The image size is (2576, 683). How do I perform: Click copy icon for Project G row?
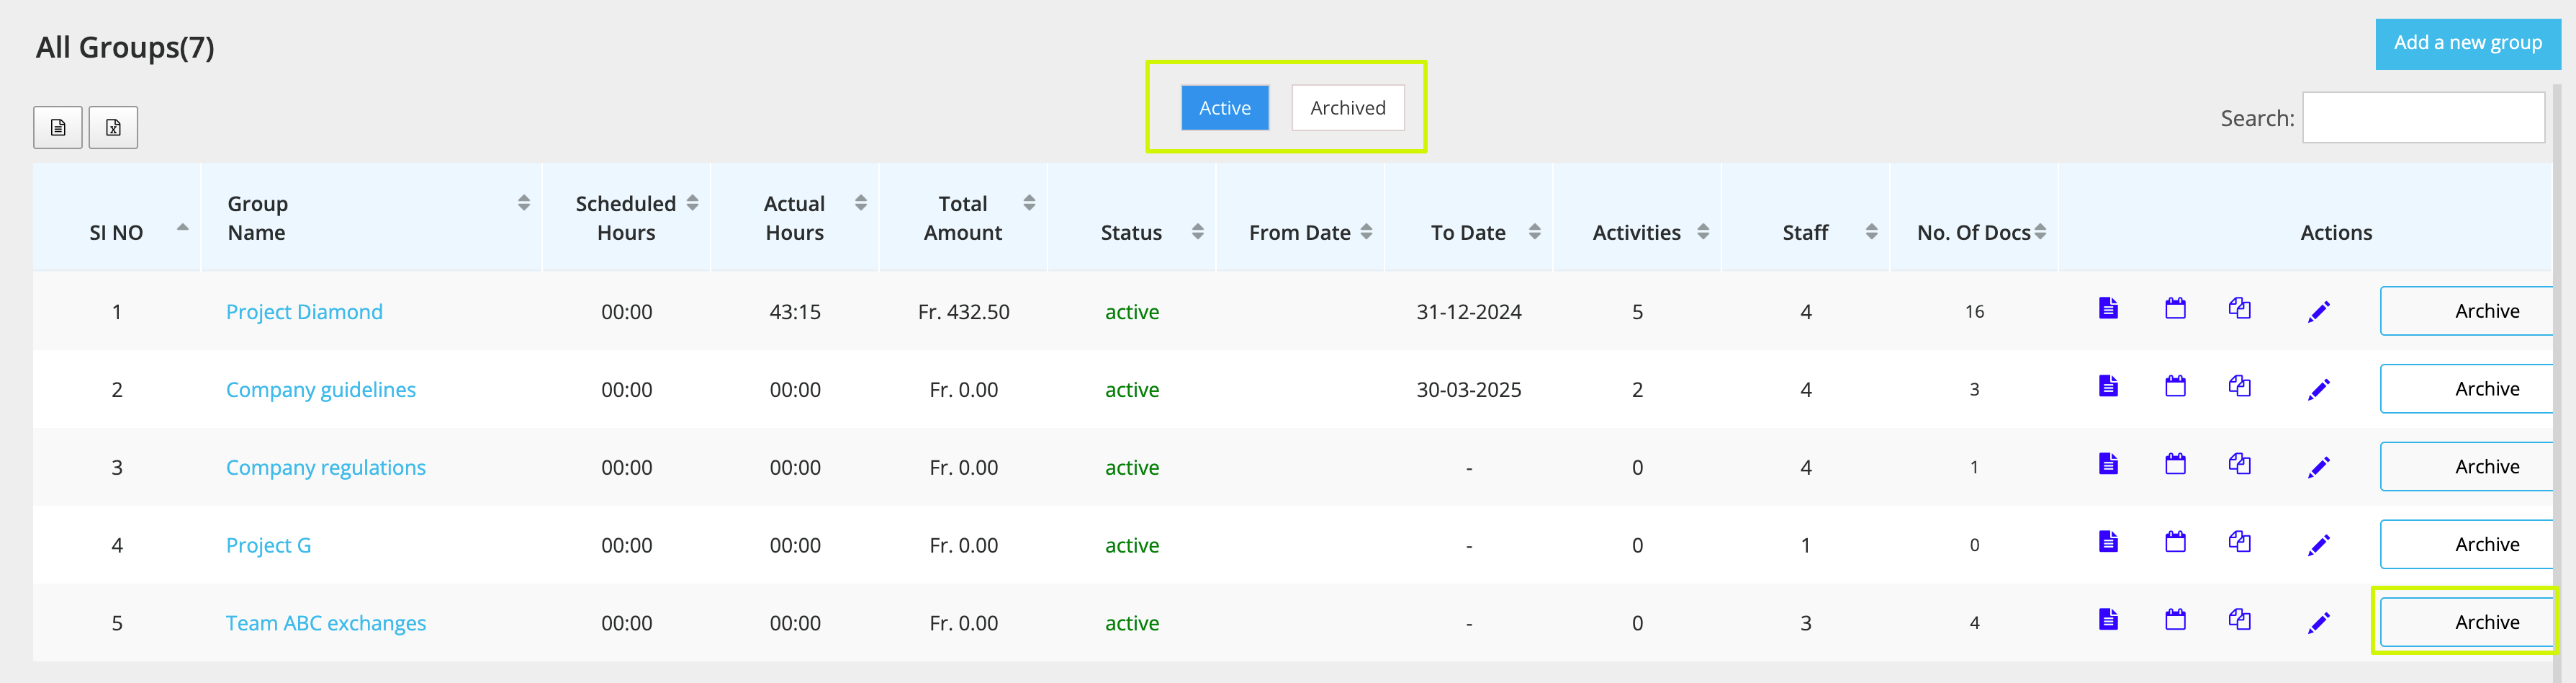click(x=2239, y=542)
